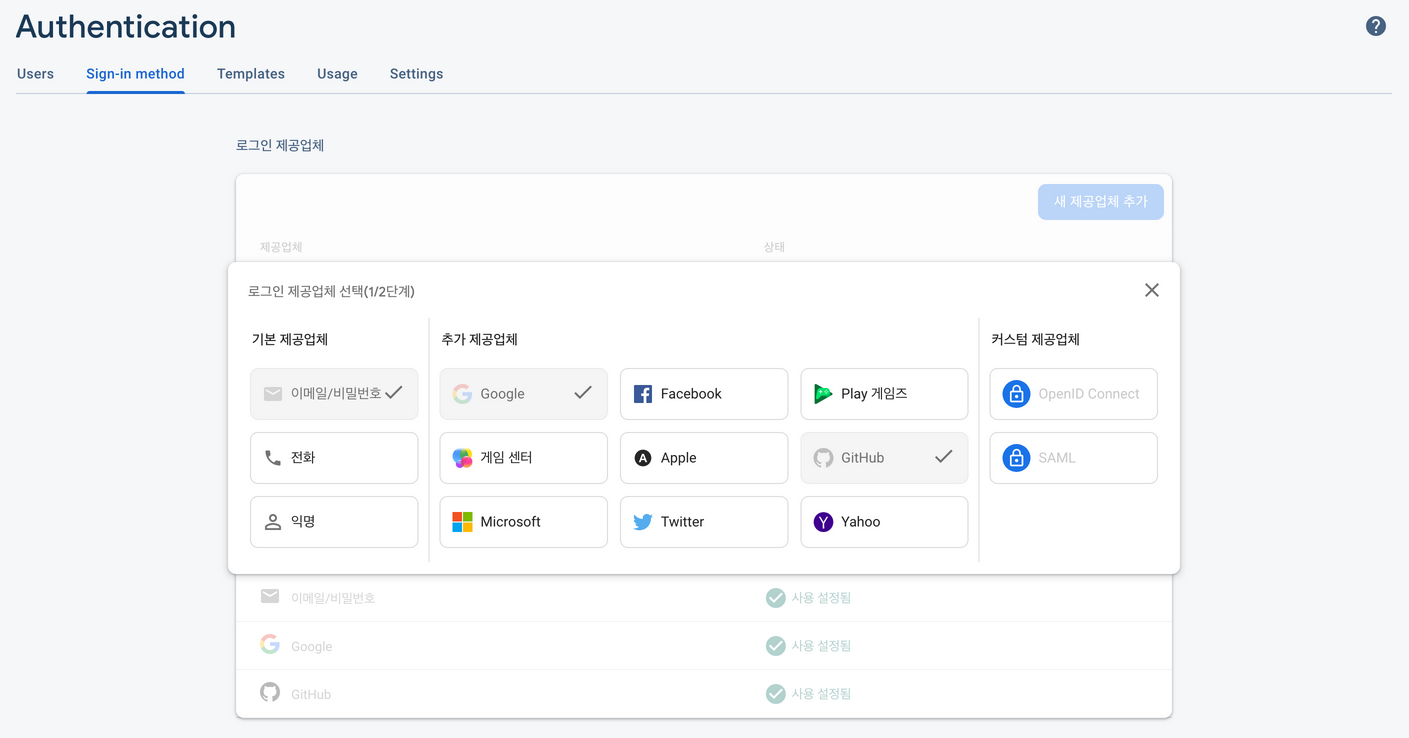This screenshot has height=738, width=1409.
Task: Choose the Facebook provider
Action: (704, 394)
